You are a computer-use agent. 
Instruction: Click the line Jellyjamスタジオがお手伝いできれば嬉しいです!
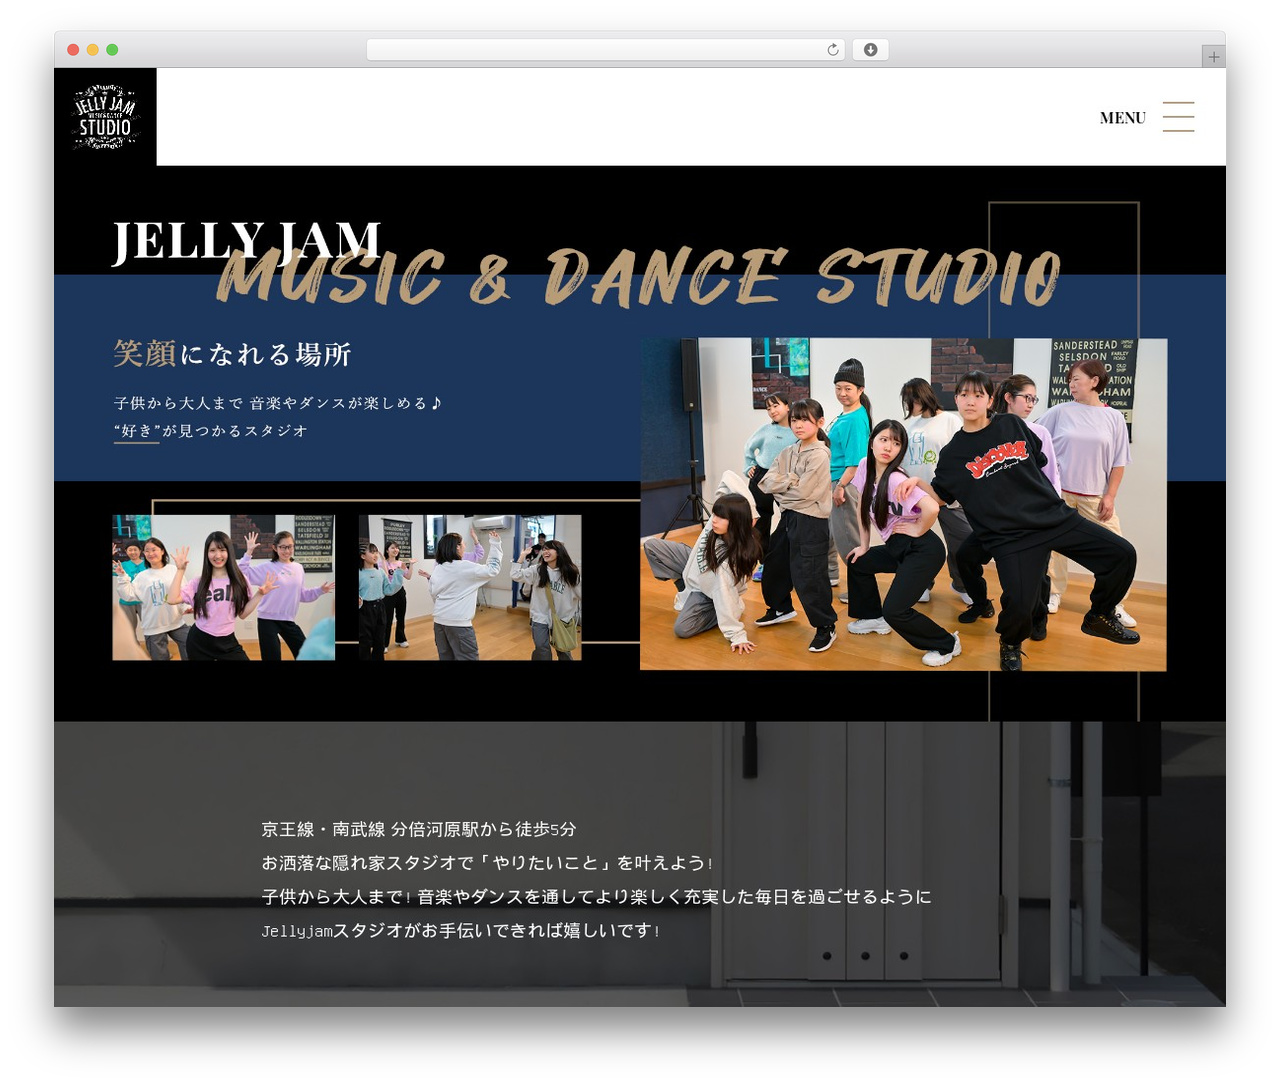(x=460, y=931)
